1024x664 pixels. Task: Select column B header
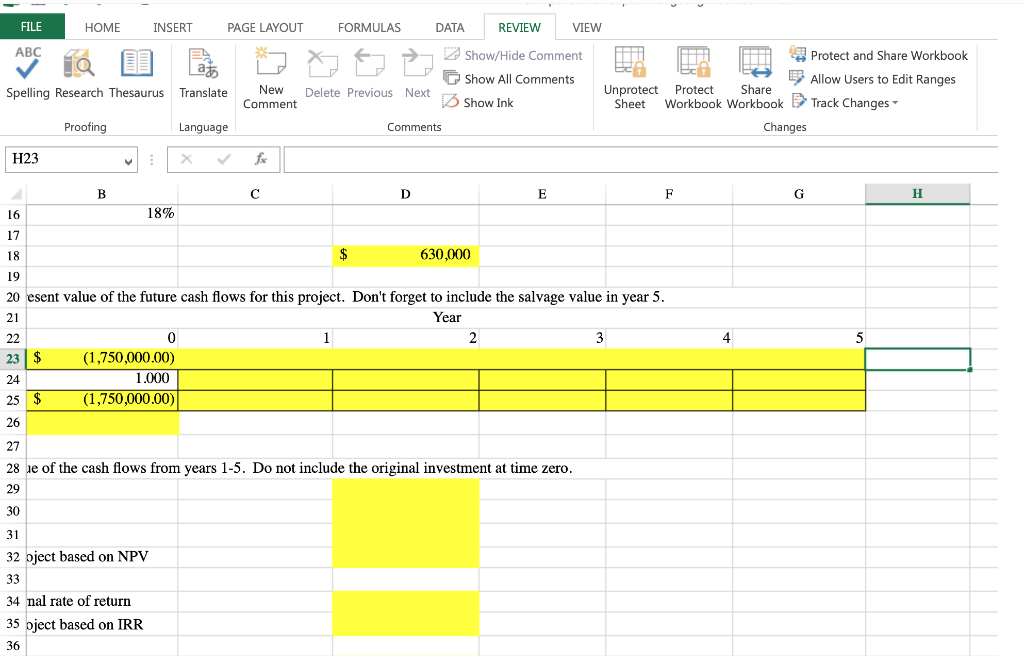tap(102, 194)
